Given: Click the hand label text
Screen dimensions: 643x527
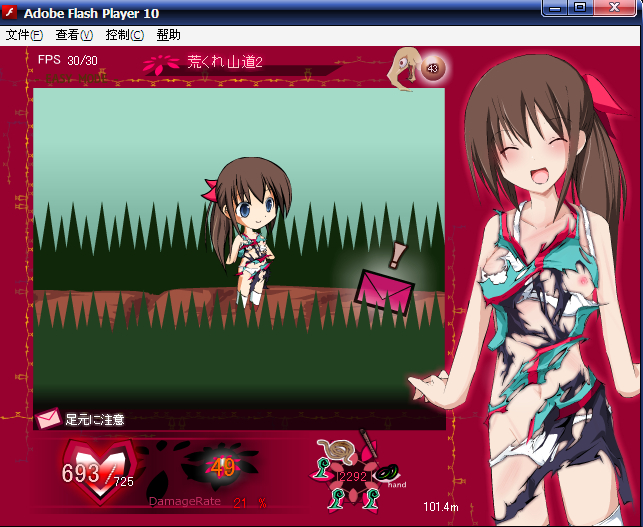Looking at the screenshot, I should [x=397, y=485].
